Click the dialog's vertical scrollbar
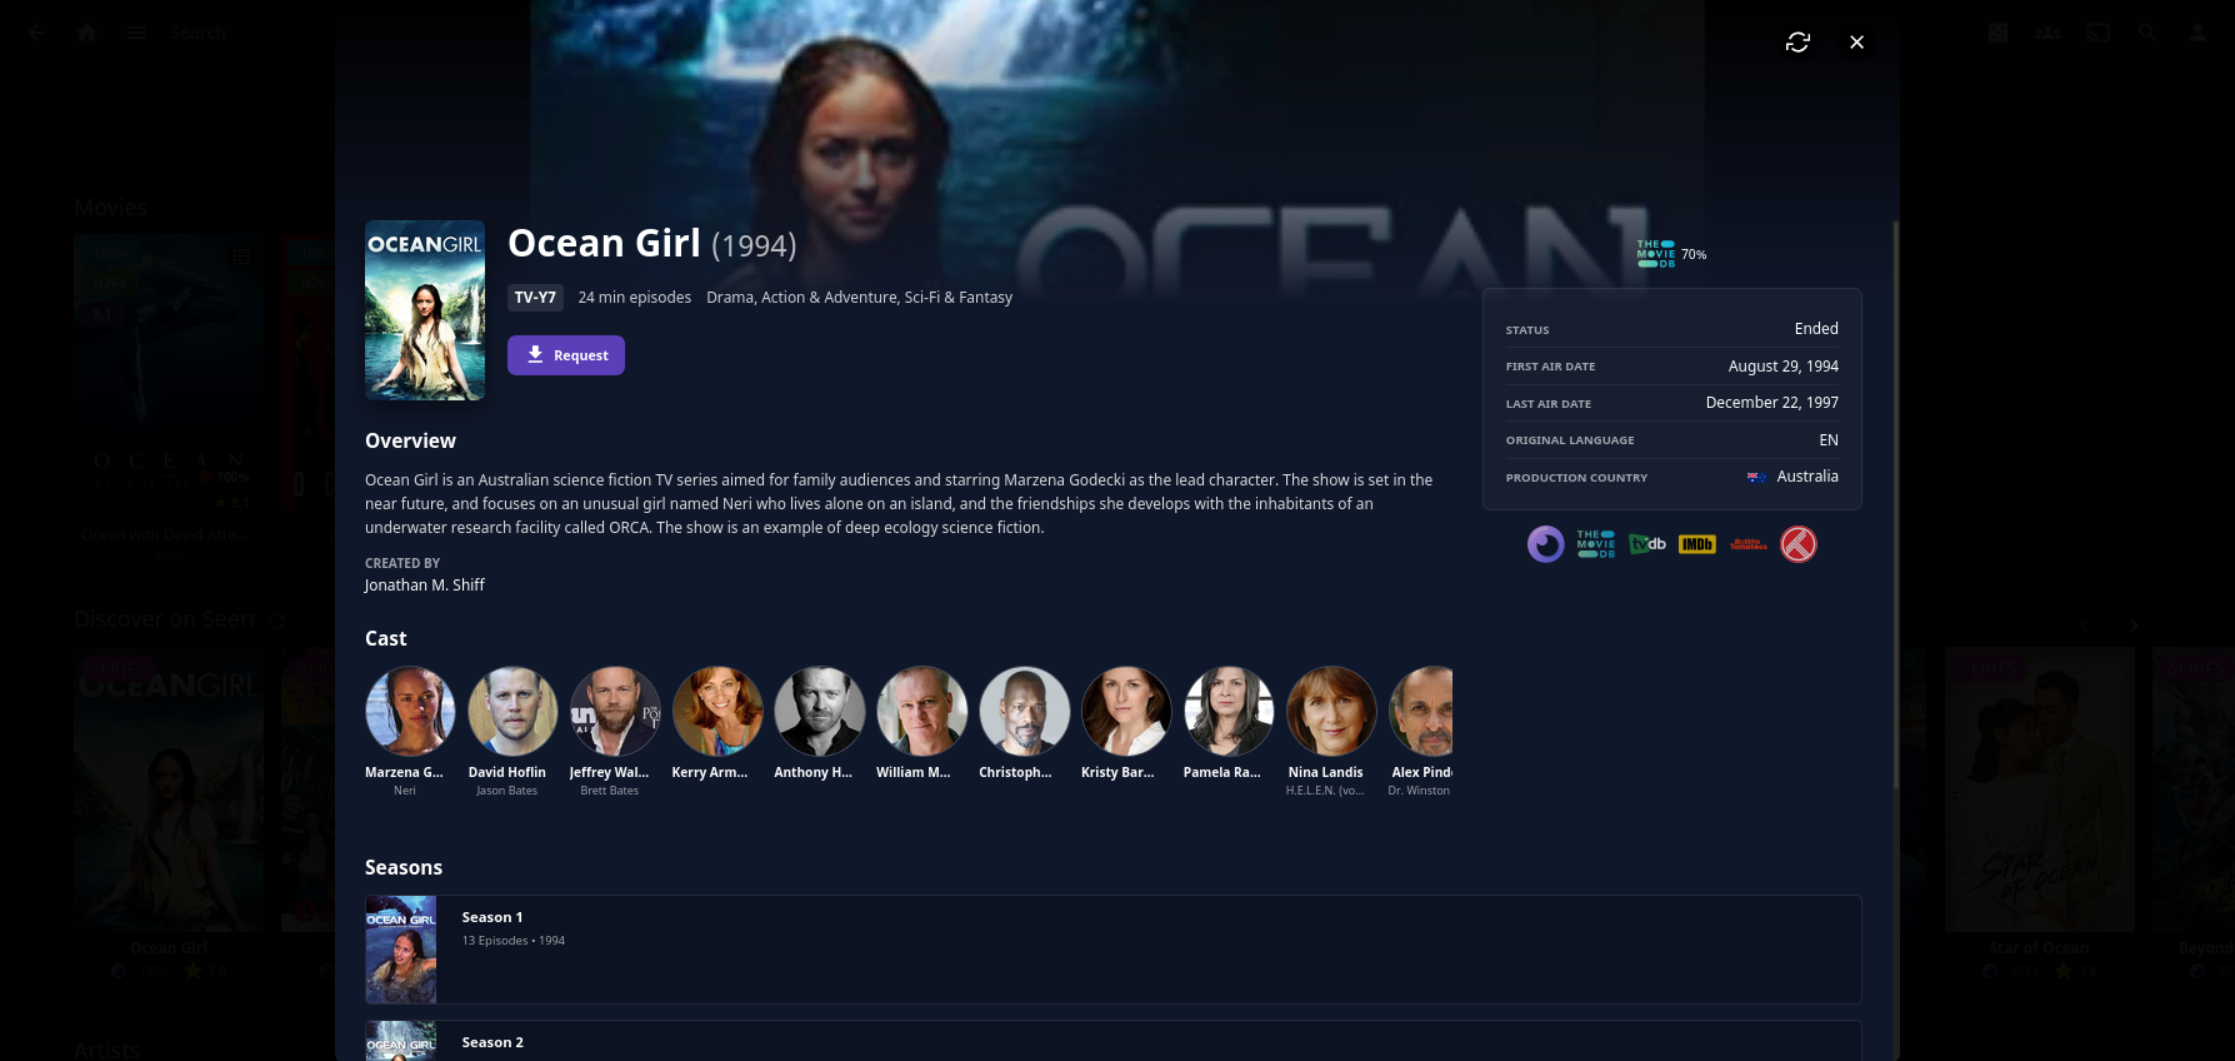 click(x=1896, y=505)
